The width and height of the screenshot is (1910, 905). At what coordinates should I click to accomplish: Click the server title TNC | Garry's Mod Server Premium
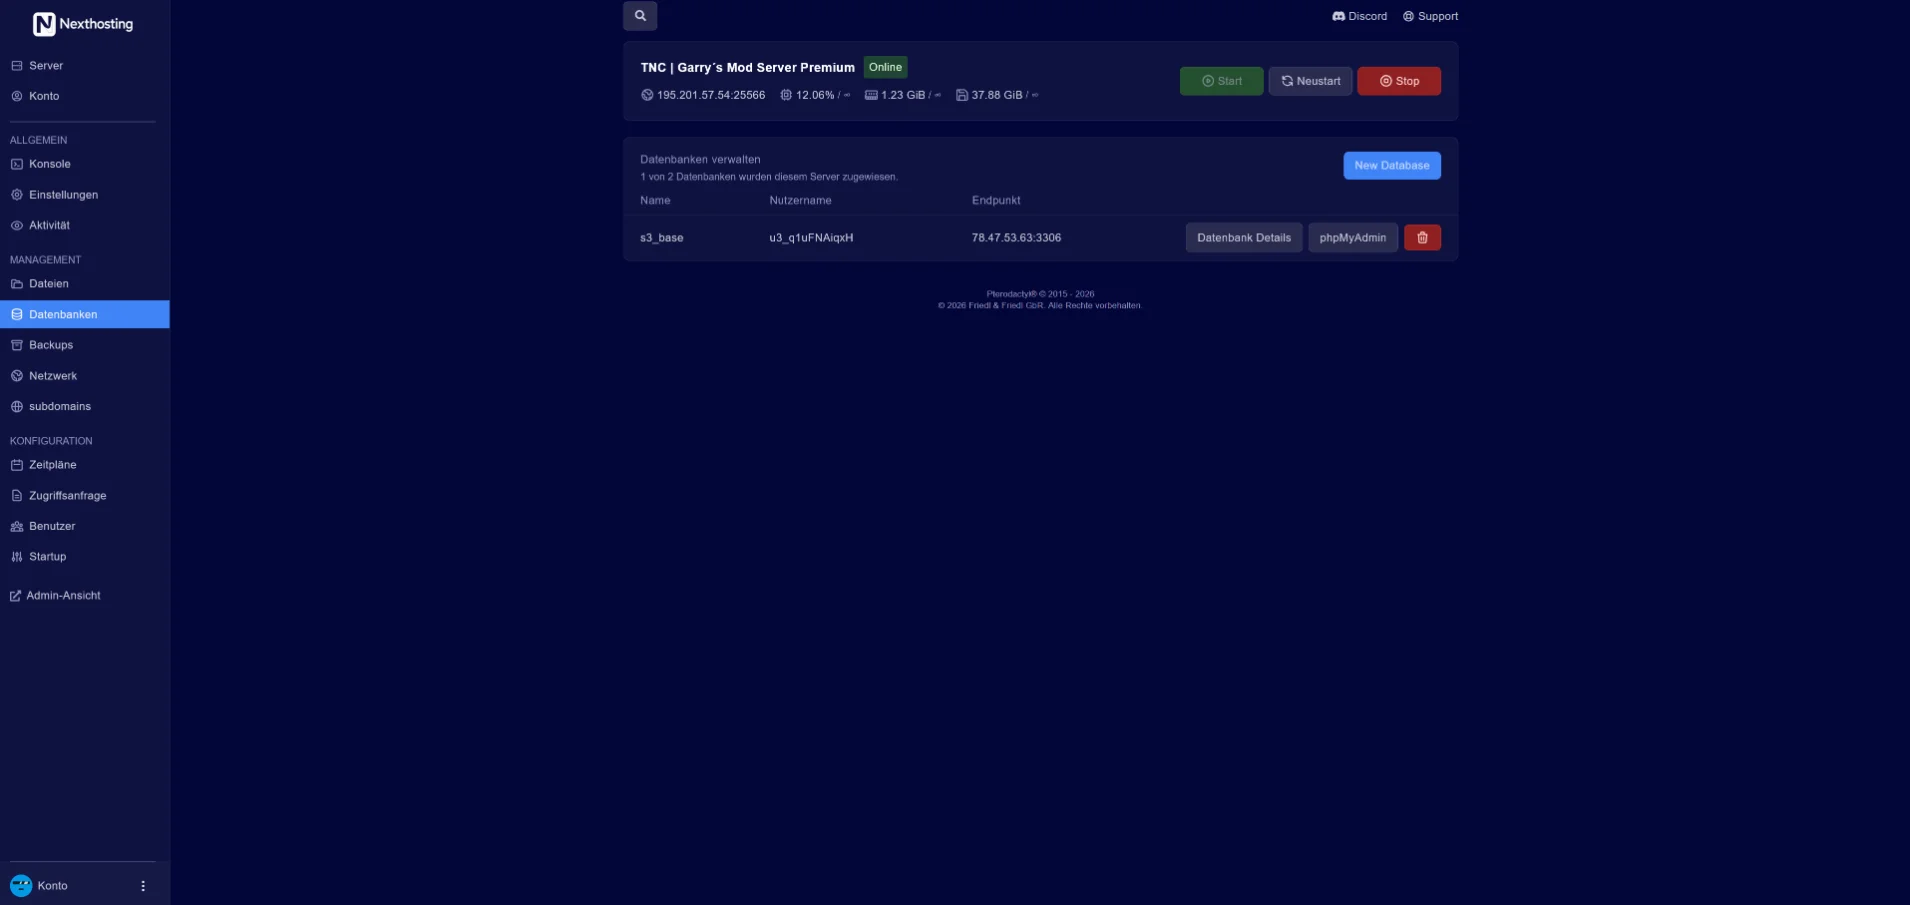click(x=748, y=68)
